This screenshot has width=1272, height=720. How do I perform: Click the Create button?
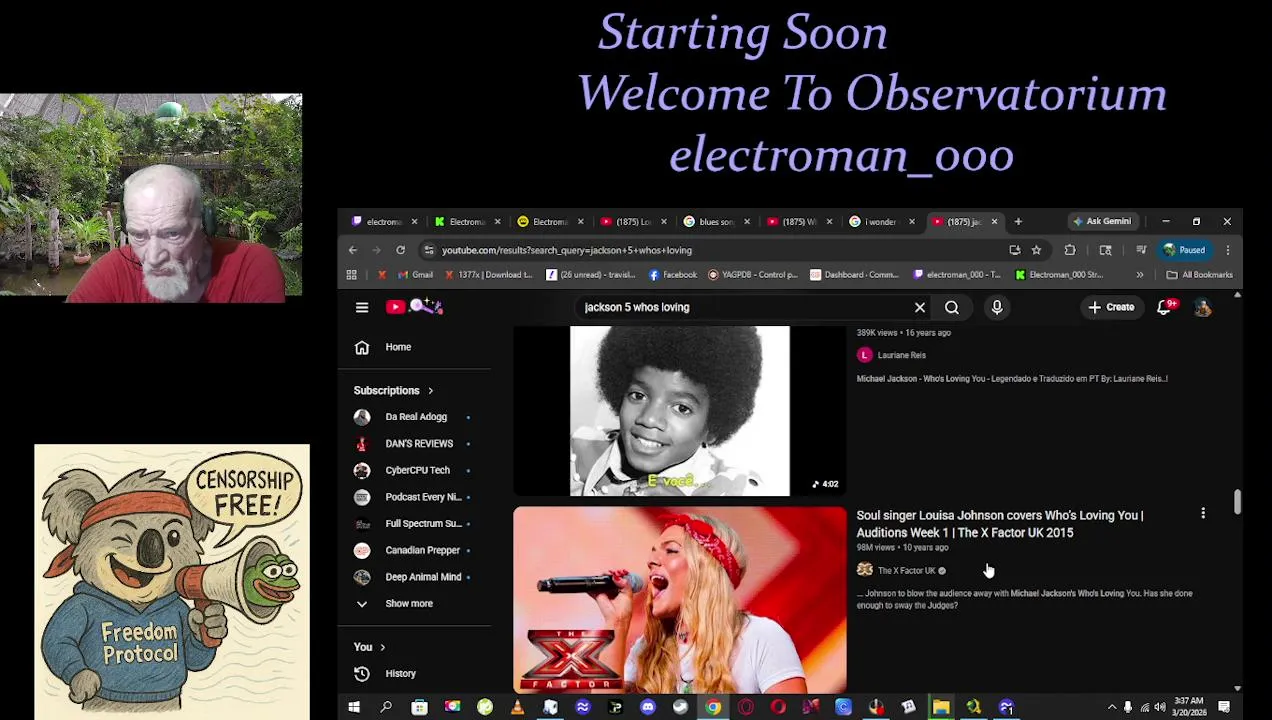click(1111, 308)
